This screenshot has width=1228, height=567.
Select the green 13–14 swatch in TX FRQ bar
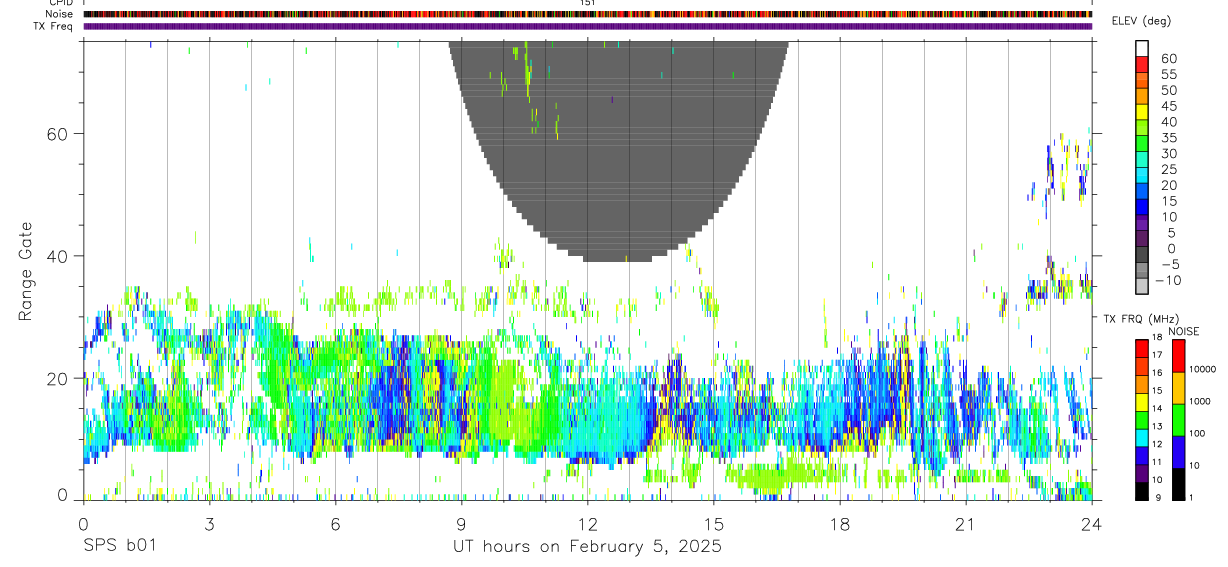point(1142,419)
